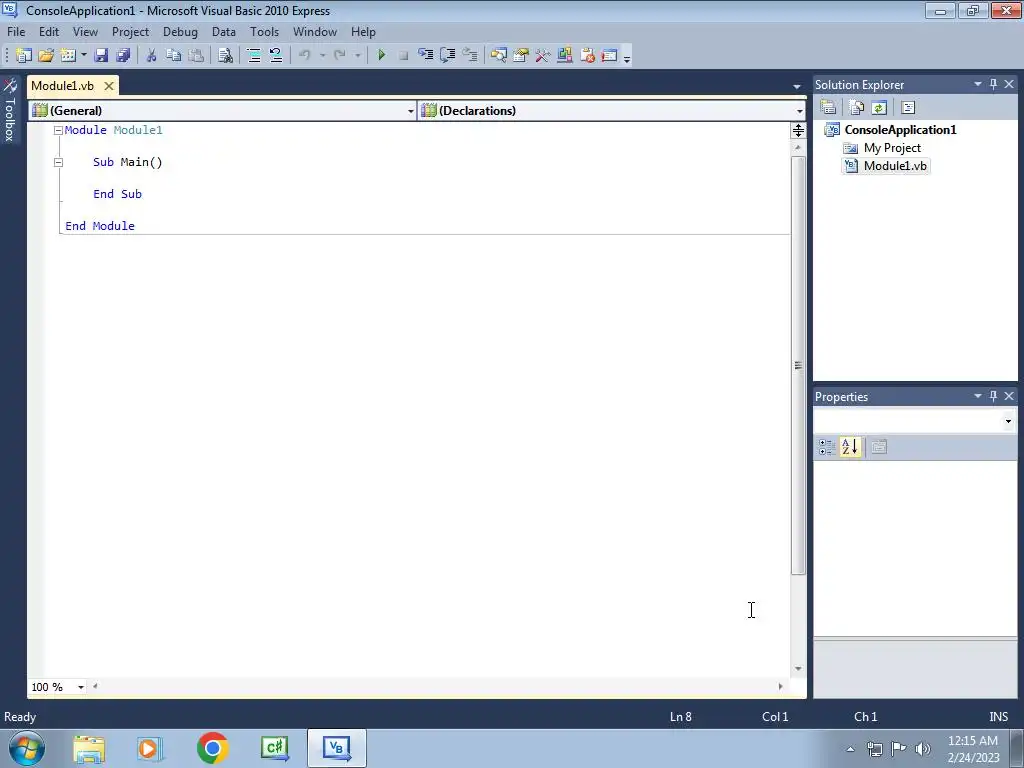The width and height of the screenshot is (1024, 768).
Task: Open the Toolbox wrench icon in toolbar
Action: point(543,56)
